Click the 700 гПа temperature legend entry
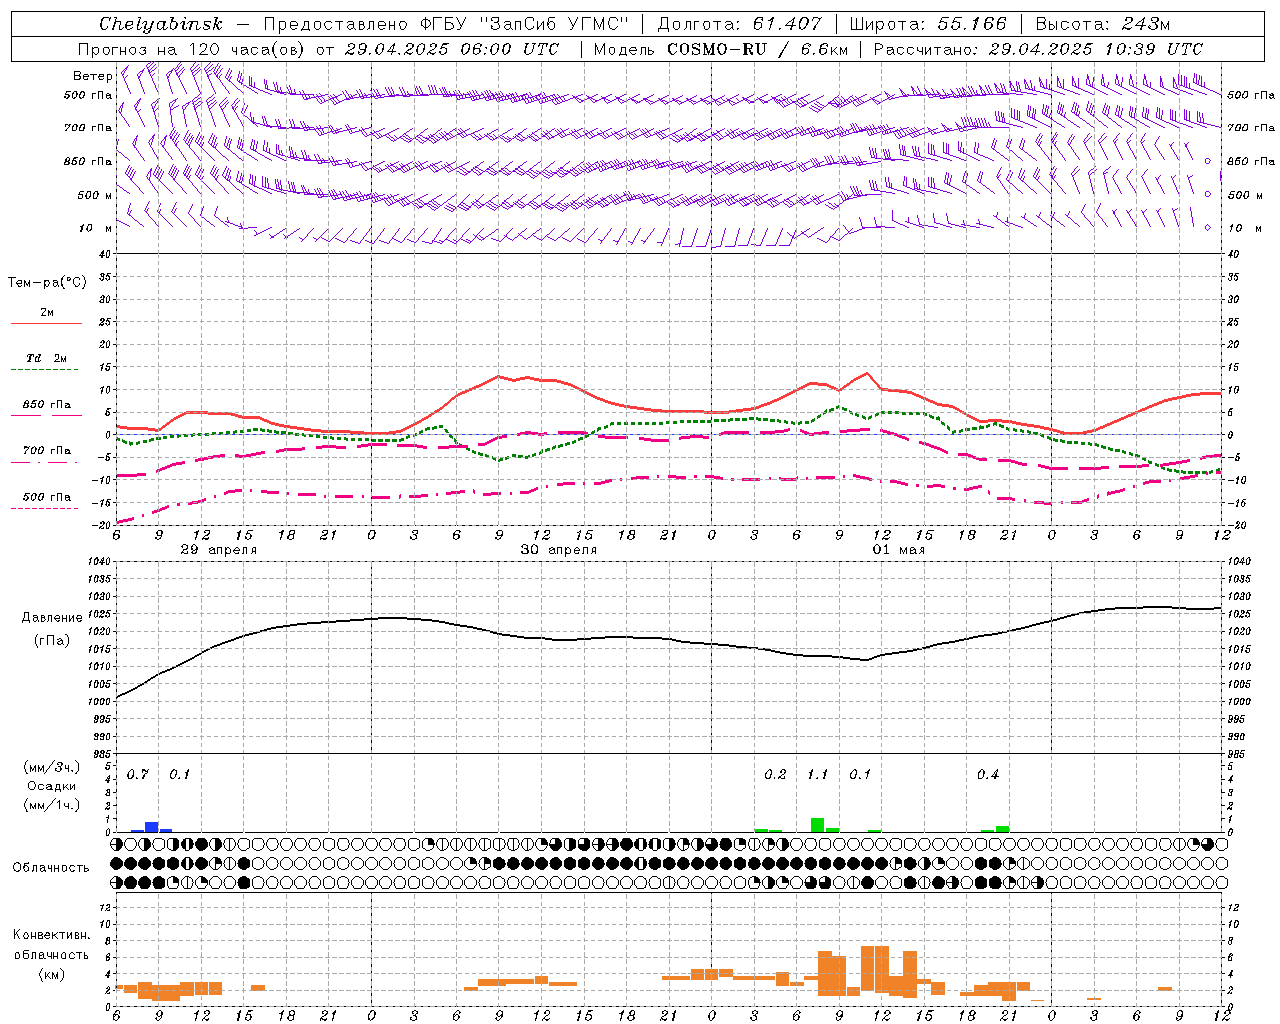Viewport: 1280px width, 1024px height. [47, 451]
